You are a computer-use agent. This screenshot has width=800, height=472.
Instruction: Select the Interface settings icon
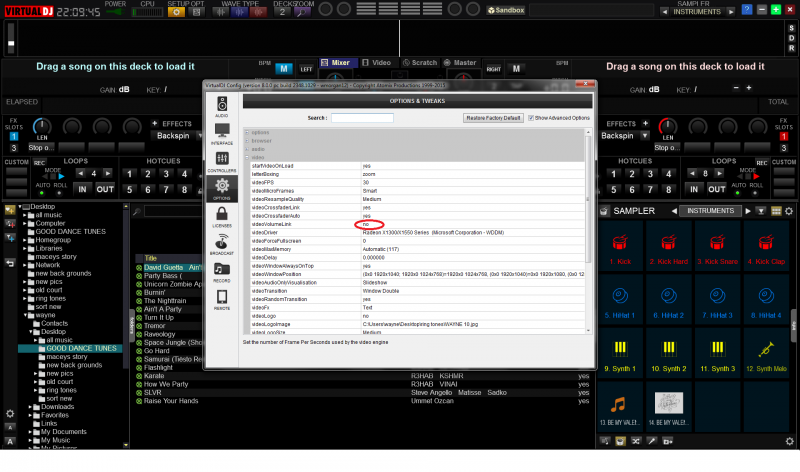coord(221,131)
